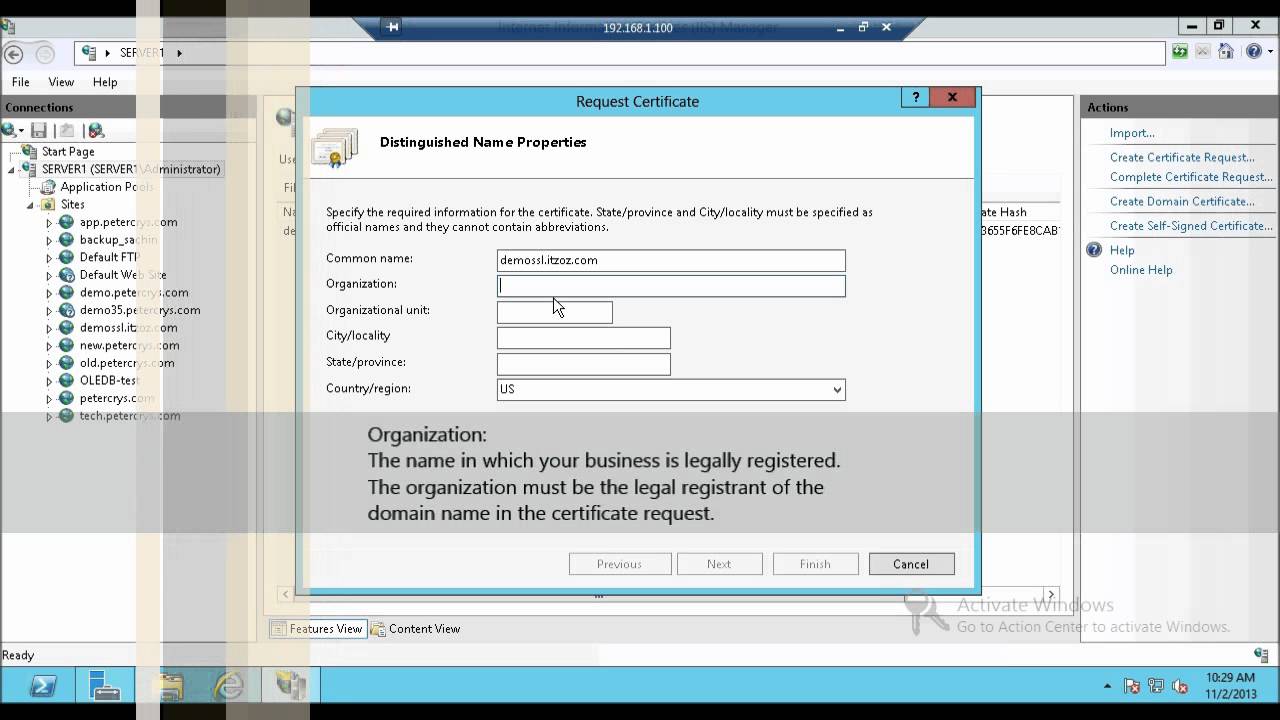The image size is (1280, 720).
Task: Click the pin icon on remote desktop bar
Action: coord(393,27)
